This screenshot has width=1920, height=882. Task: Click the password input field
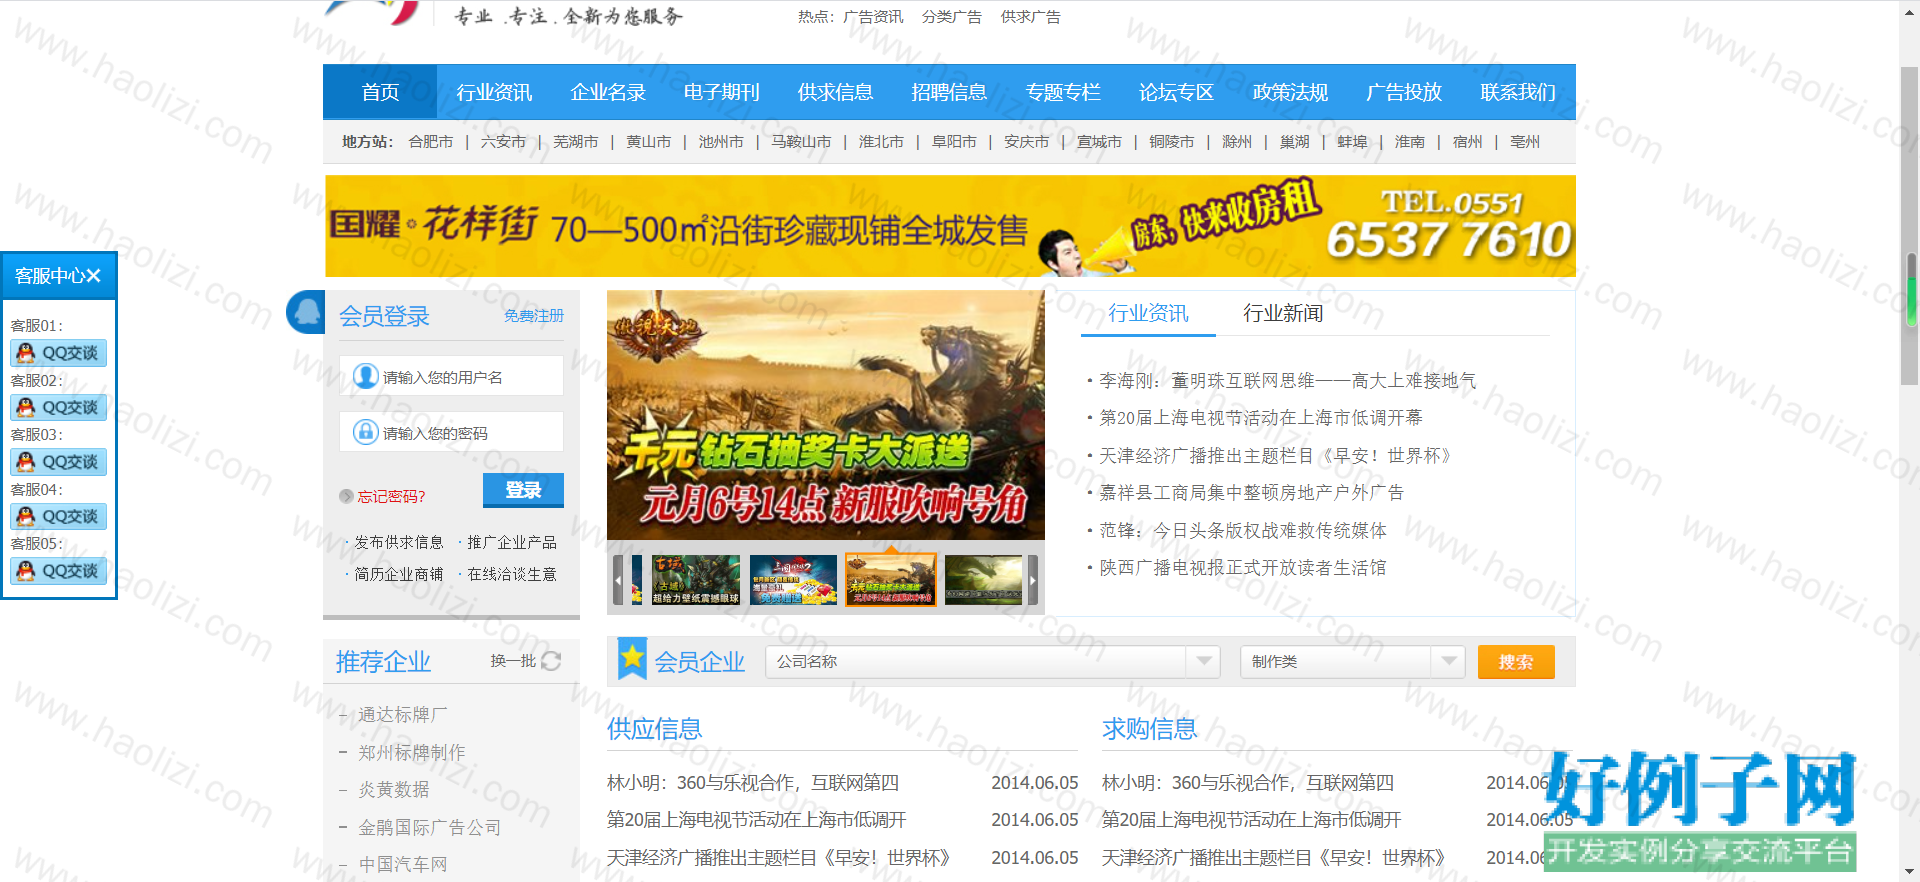[451, 432]
